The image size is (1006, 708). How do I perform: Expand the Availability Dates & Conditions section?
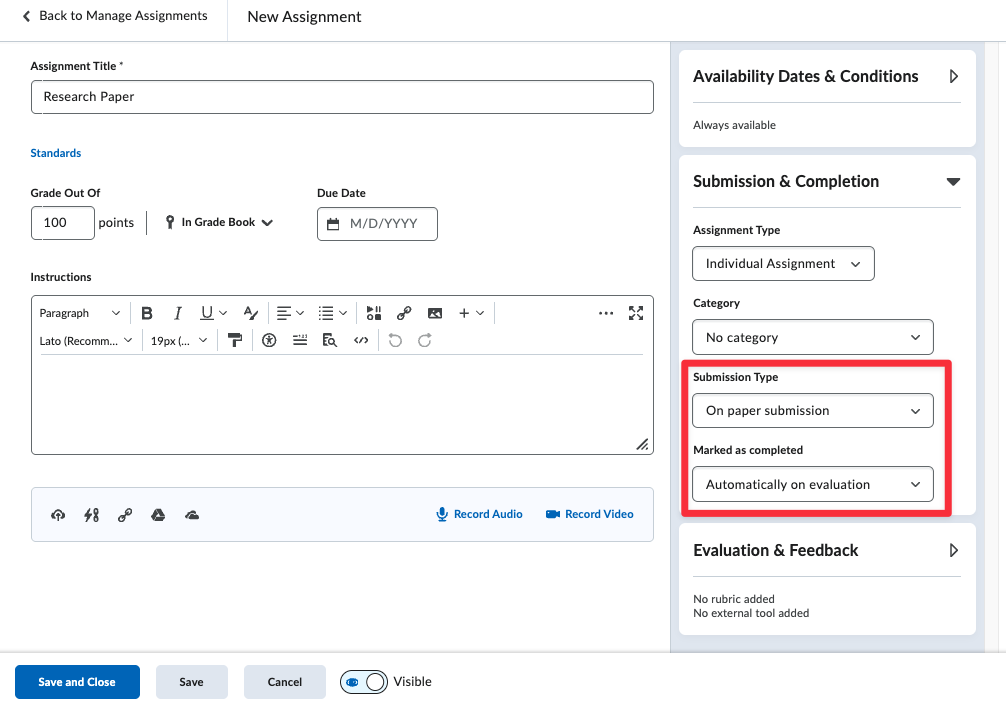tap(953, 76)
